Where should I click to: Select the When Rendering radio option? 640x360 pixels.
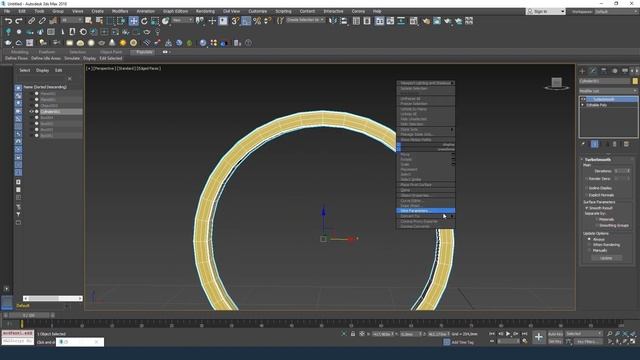pyautogui.click(x=589, y=245)
